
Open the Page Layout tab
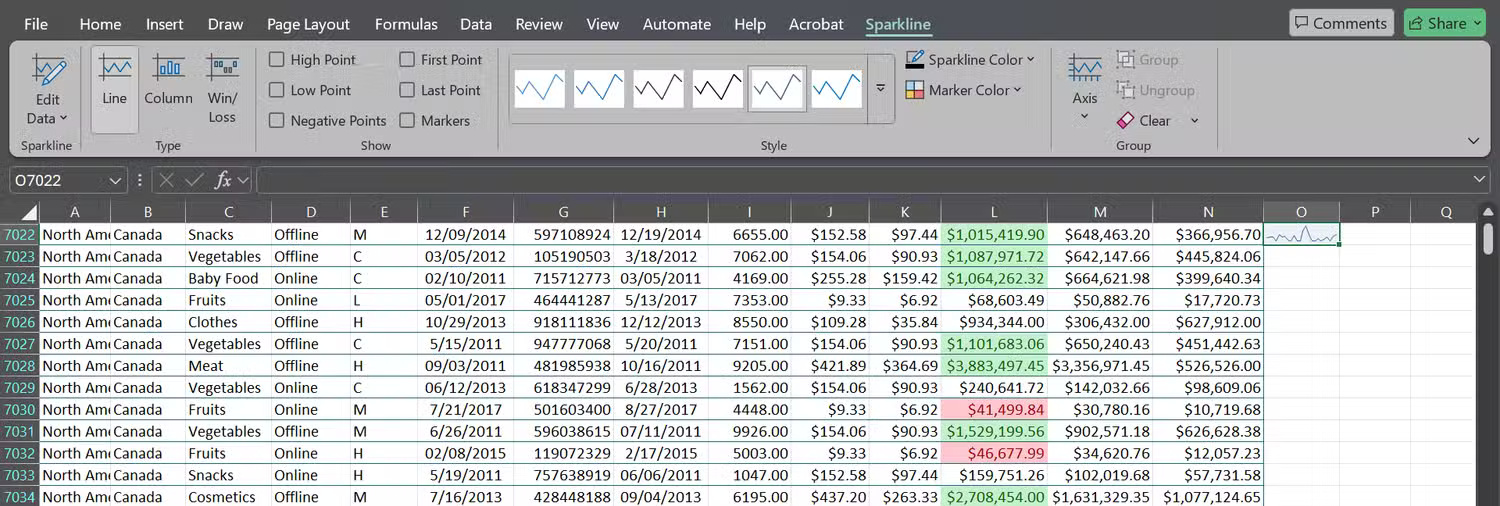(308, 24)
